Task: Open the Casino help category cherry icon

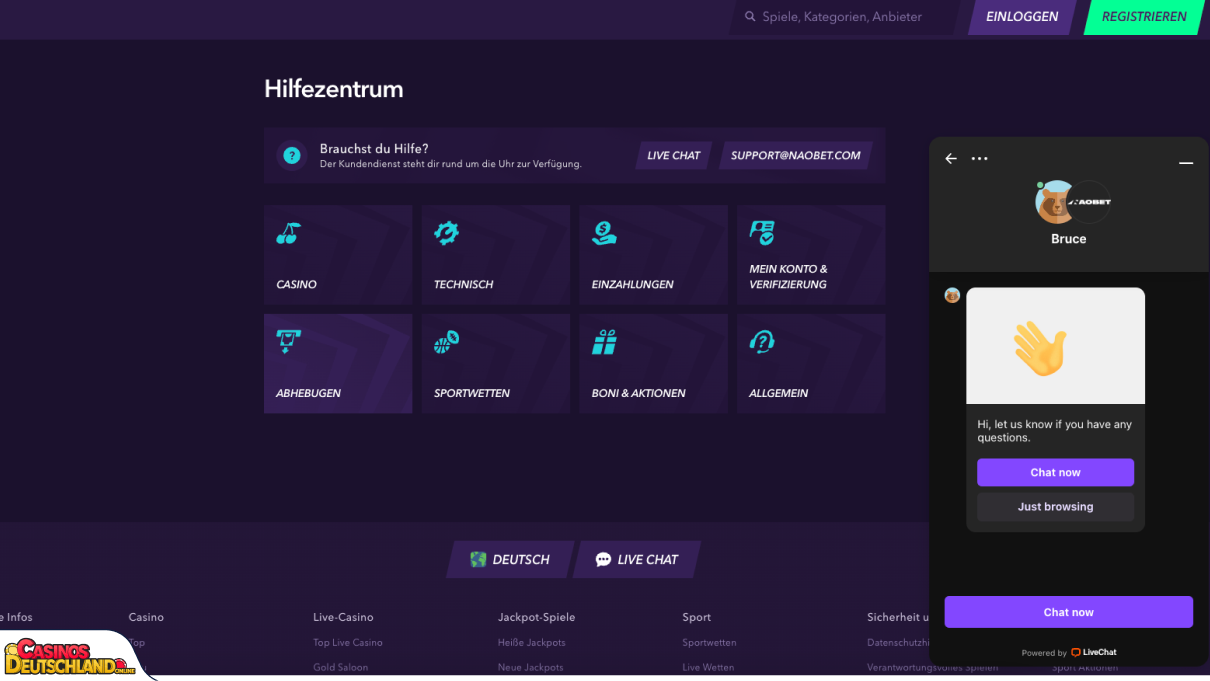Action: point(288,234)
